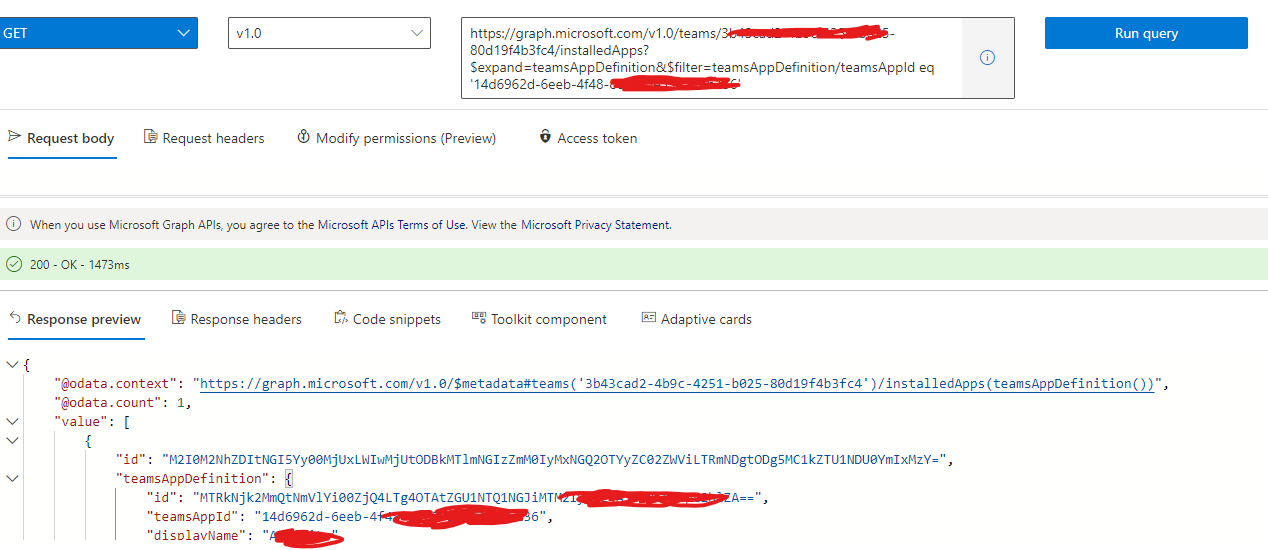
Task: Click the Code snippets icon
Action: [x=340, y=319]
